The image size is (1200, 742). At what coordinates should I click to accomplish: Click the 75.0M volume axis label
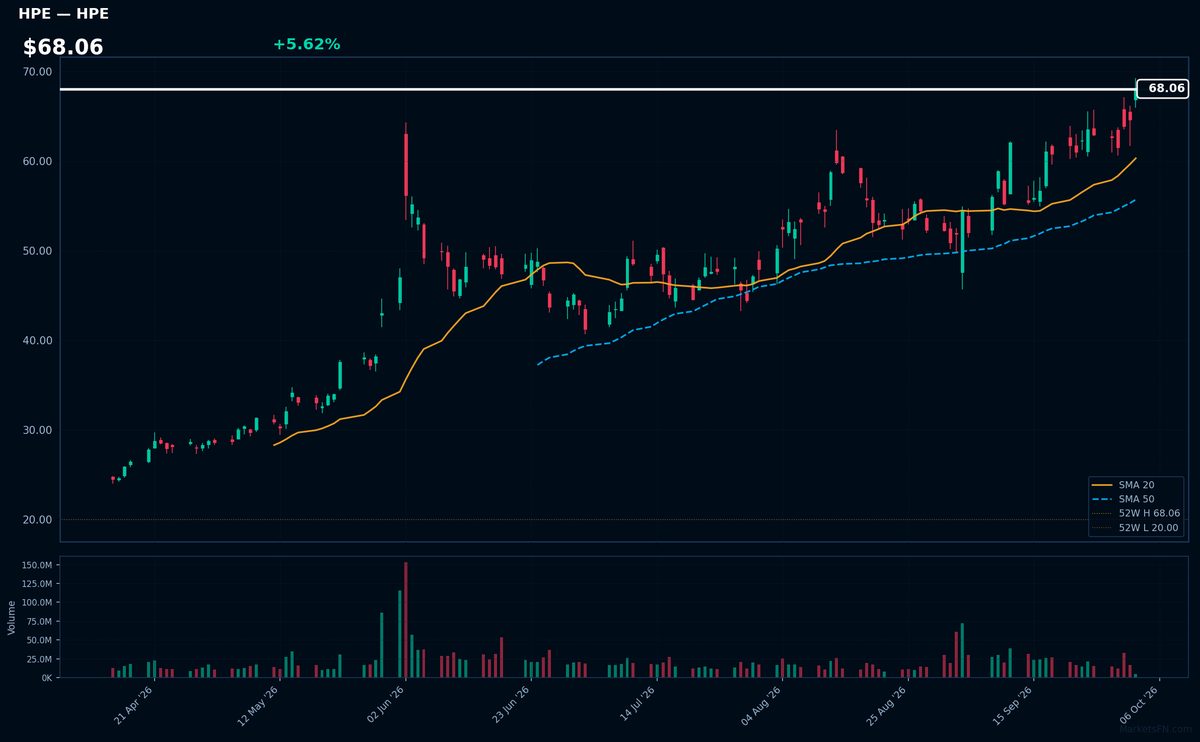[38, 621]
